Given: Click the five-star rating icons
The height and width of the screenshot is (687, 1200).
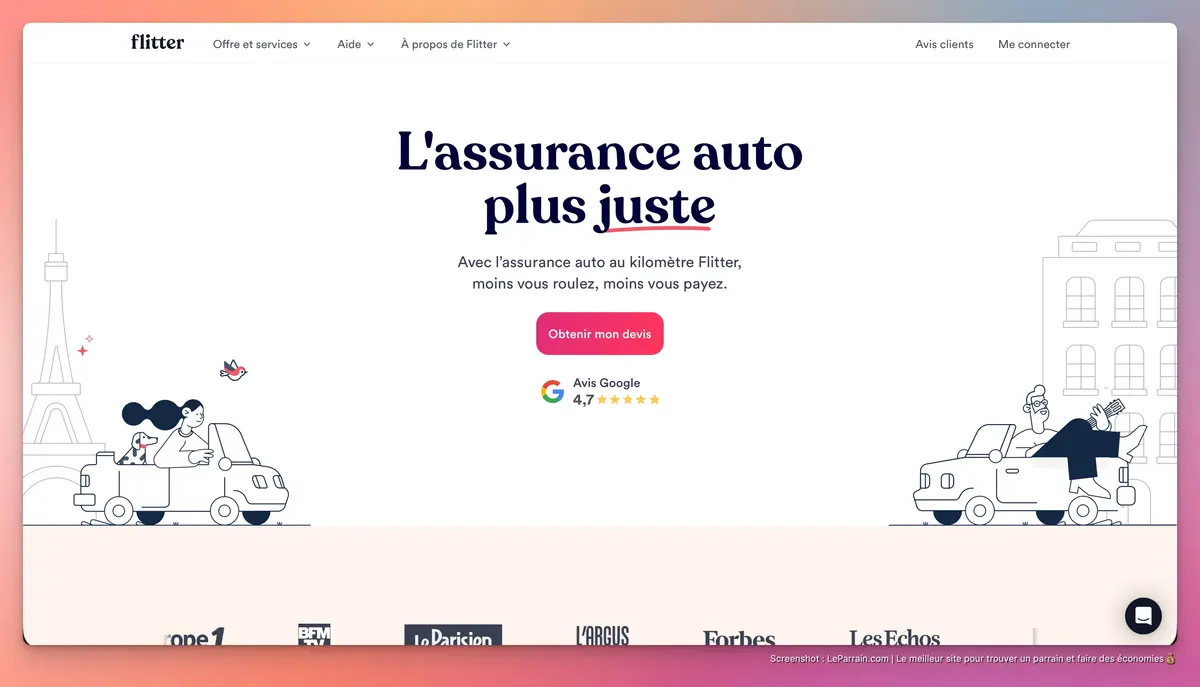Looking at the screenshot, I should (x=629, y=400).
